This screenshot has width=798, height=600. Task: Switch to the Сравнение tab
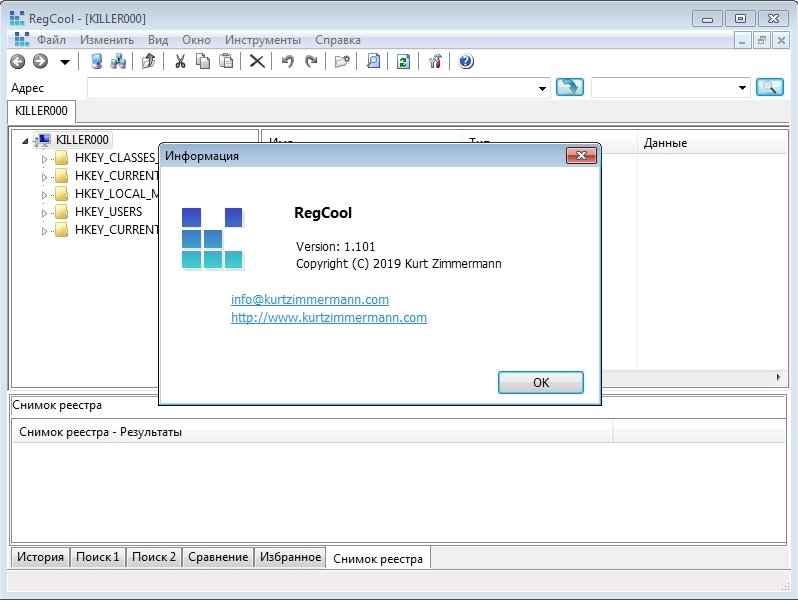218,557
